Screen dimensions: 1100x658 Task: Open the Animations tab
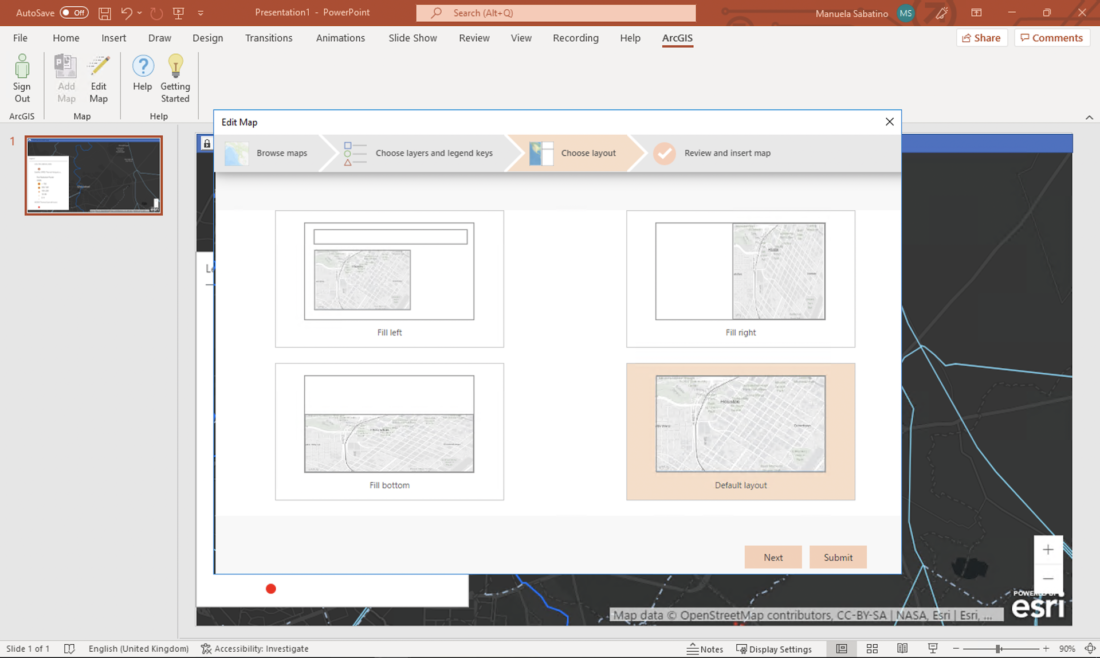[340, 38]
